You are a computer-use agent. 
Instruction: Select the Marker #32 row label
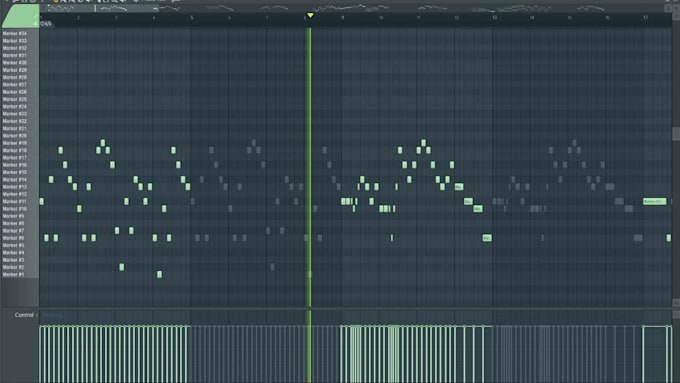pyautogui.click(x=15, y=48)
